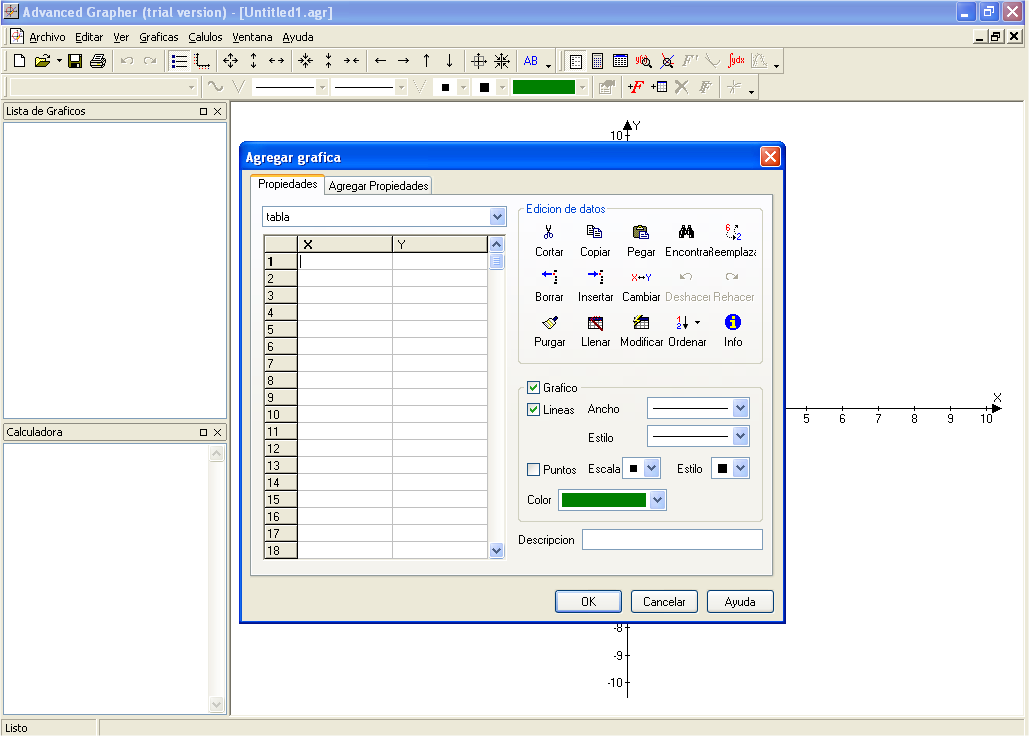Click the Print toolbar icon
The width and height of the screenshot is (1029, 736).
point(98,61)
